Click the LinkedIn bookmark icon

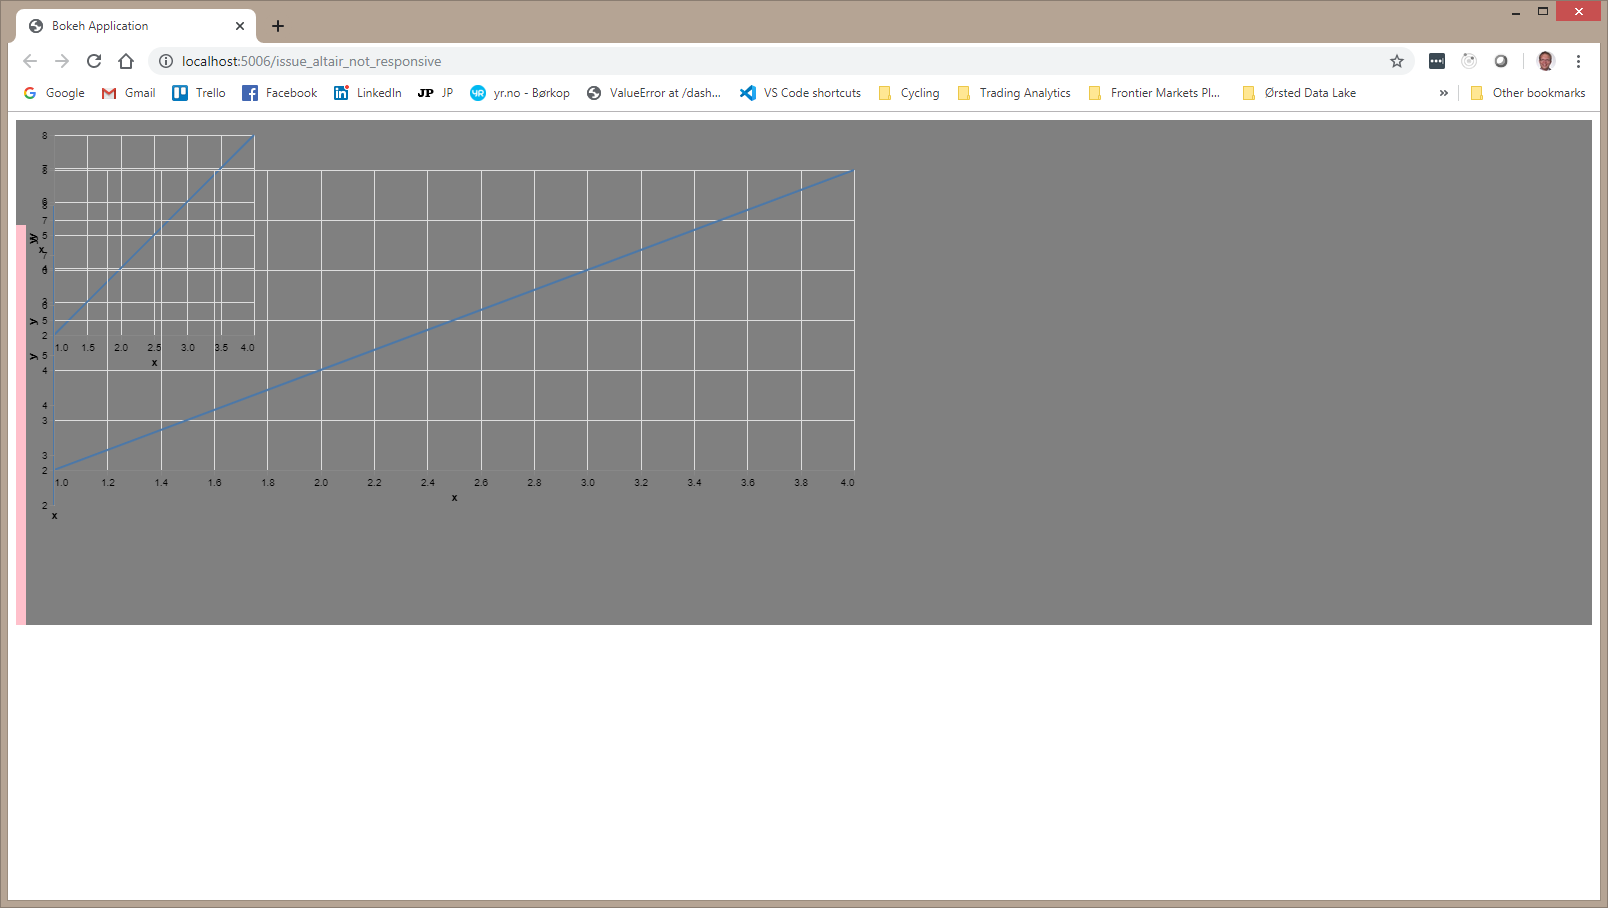[x=342, y=93]
